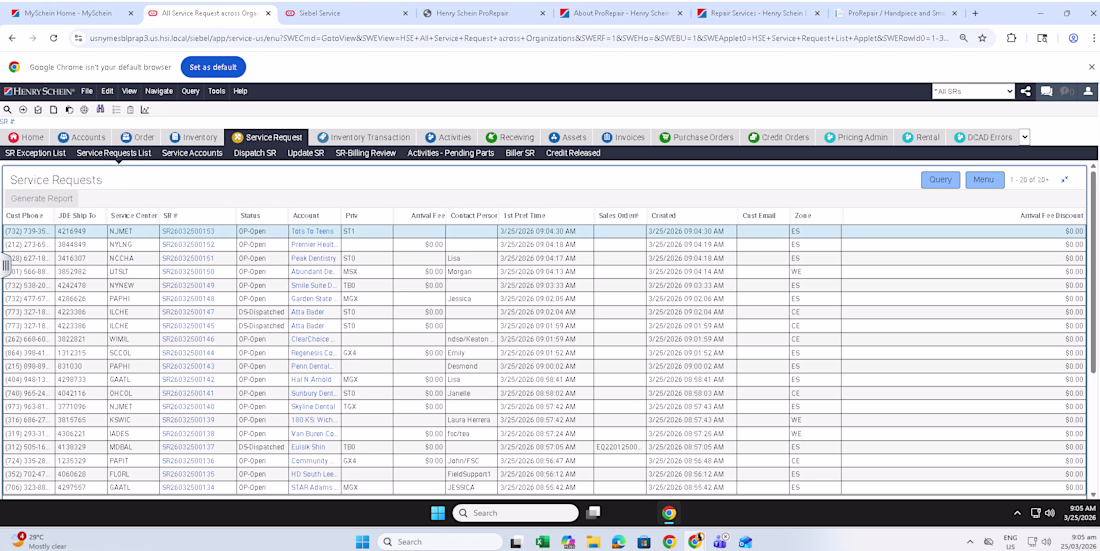Open the Tots To Teens account link
The width and height of the screenshot is (1100, 551).
point(312,231)
